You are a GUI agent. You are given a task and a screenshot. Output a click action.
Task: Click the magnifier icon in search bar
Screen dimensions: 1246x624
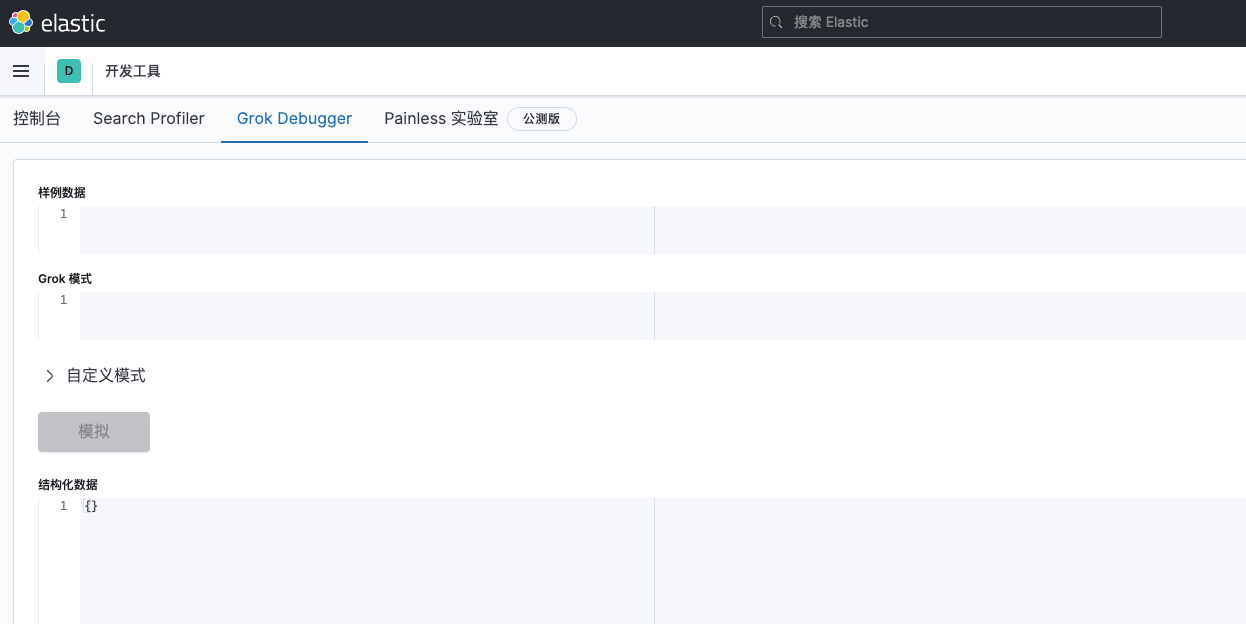776,22
